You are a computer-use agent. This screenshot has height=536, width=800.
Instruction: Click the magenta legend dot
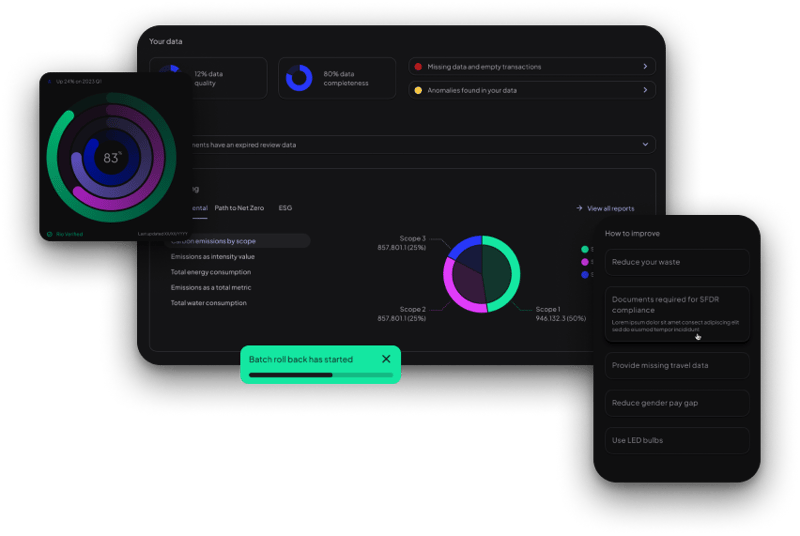click(585, 262)
